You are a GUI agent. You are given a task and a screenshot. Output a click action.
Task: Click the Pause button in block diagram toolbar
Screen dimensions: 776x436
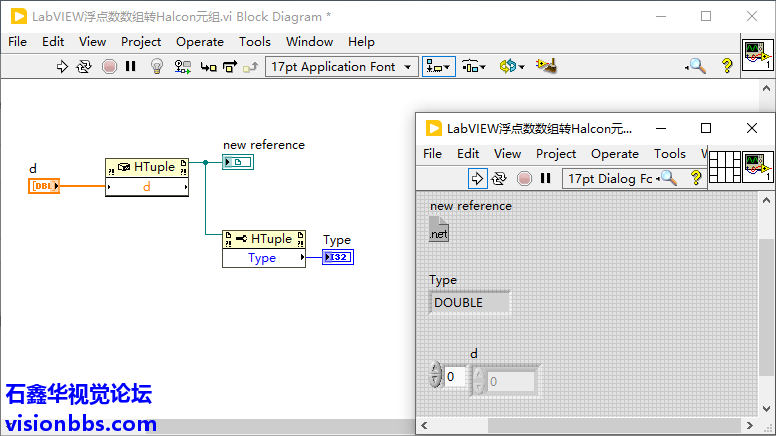click(131, 67)
